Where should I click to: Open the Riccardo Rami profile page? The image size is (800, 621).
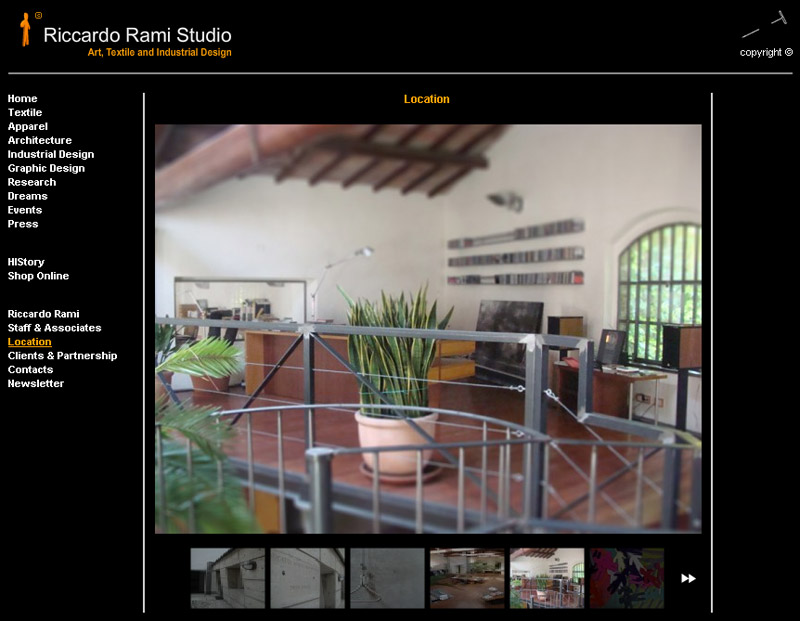tap(43, 314)
